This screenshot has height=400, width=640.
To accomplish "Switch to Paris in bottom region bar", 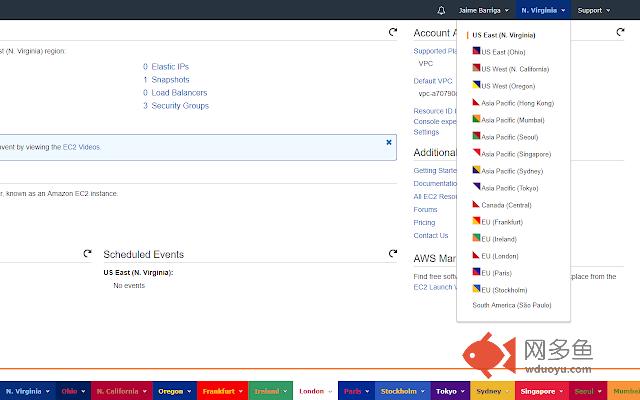I will [356, 391].
